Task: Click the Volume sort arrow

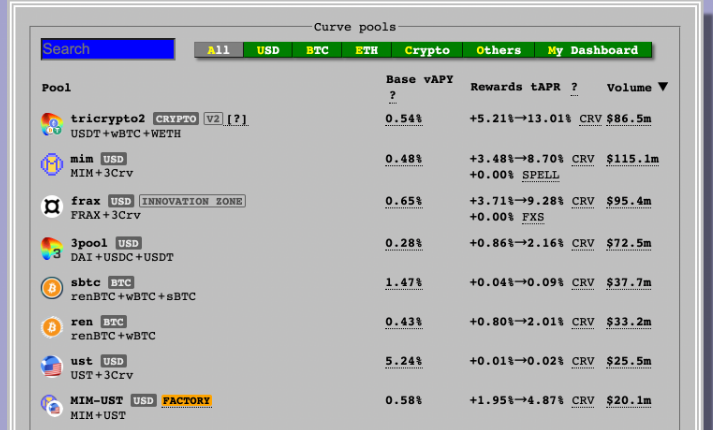Action: click(x=663, y=86)
